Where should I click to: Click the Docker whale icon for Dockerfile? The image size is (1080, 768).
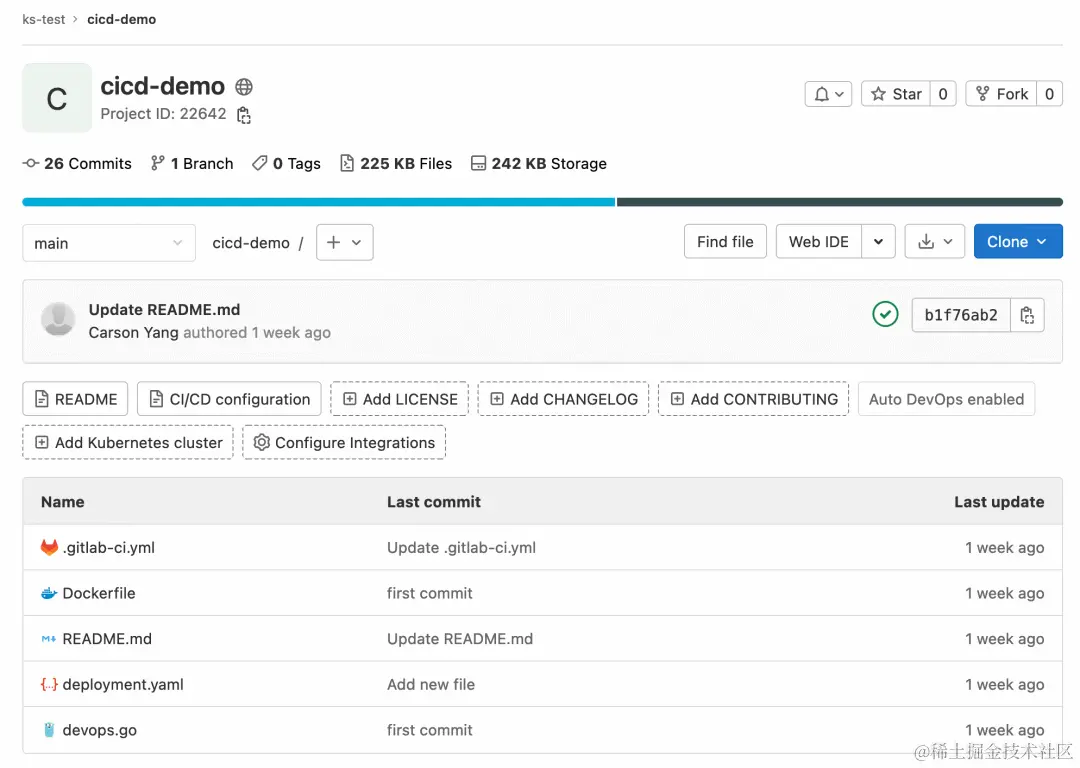point(49,593)
